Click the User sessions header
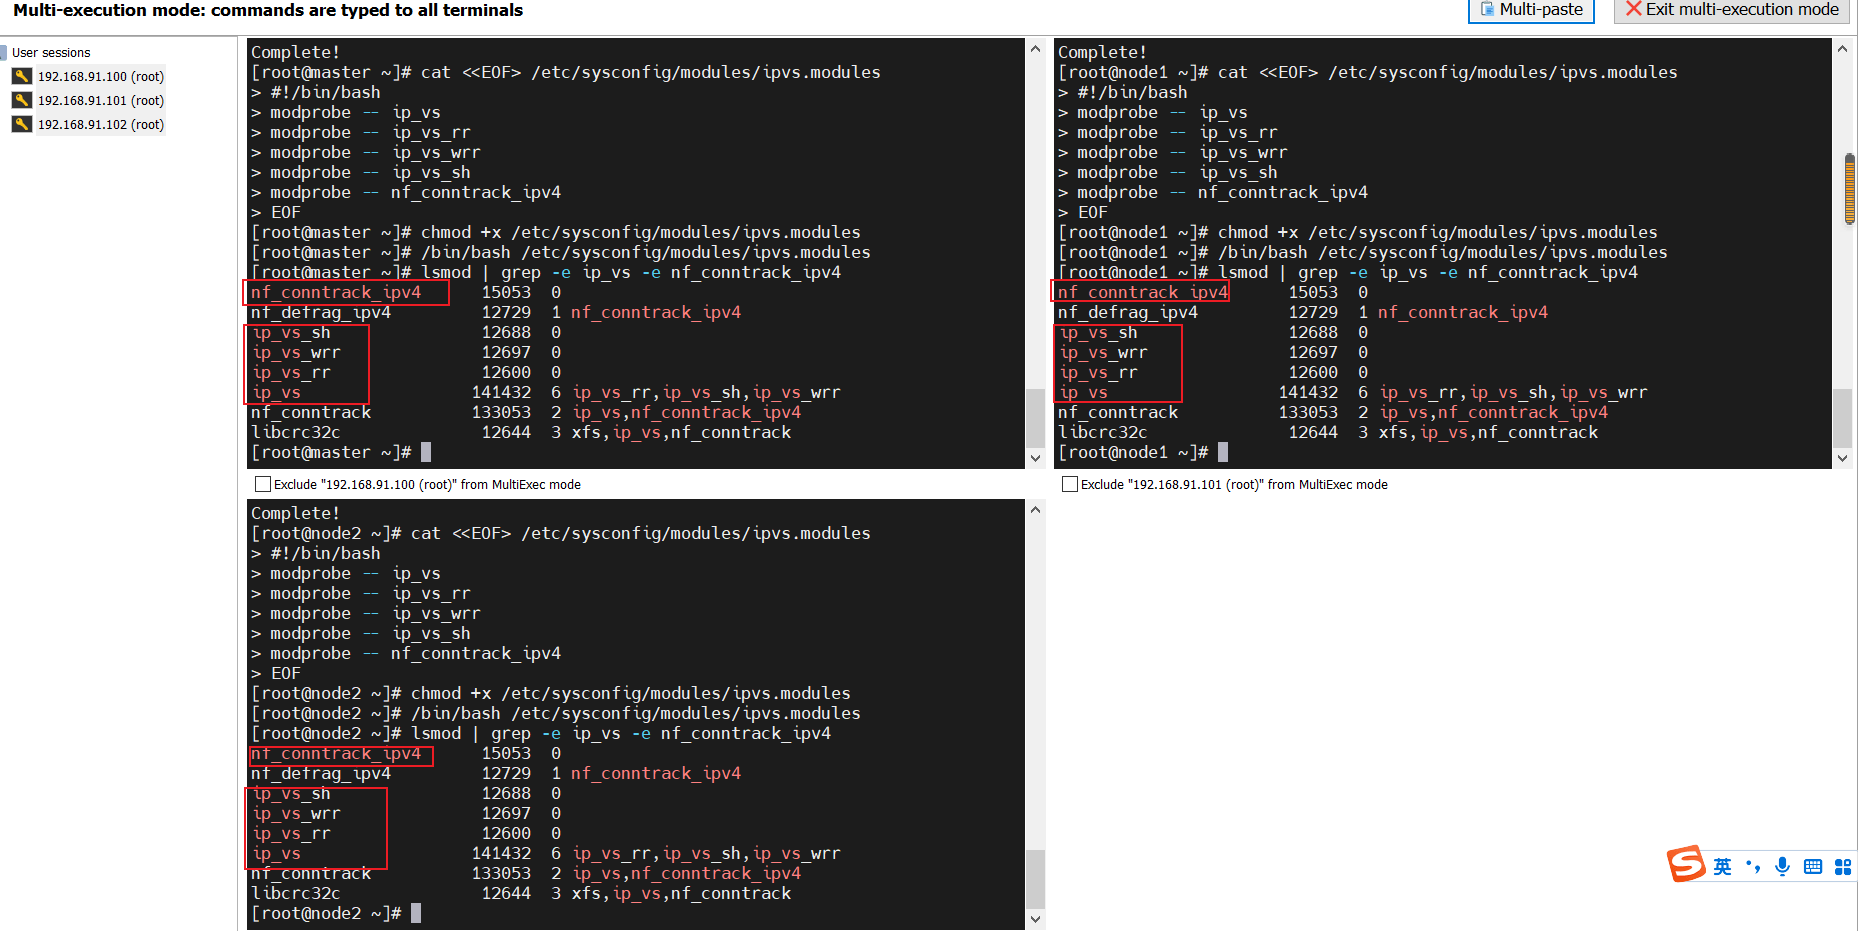 pos(51,53)
